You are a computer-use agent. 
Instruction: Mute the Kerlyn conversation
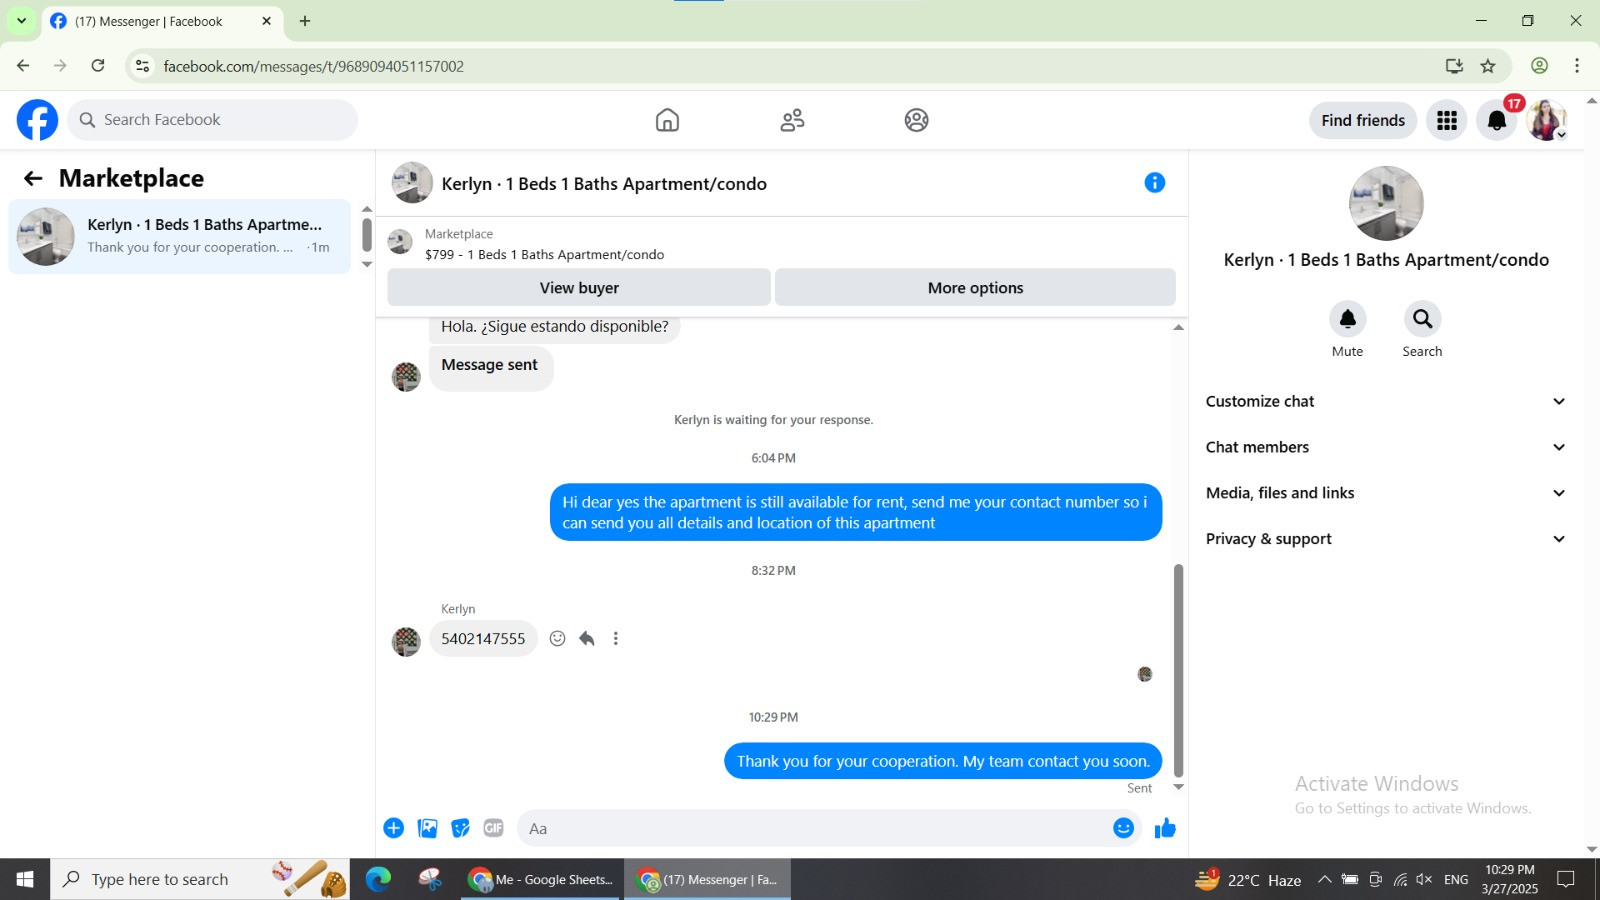click(x=1347, y=319)
